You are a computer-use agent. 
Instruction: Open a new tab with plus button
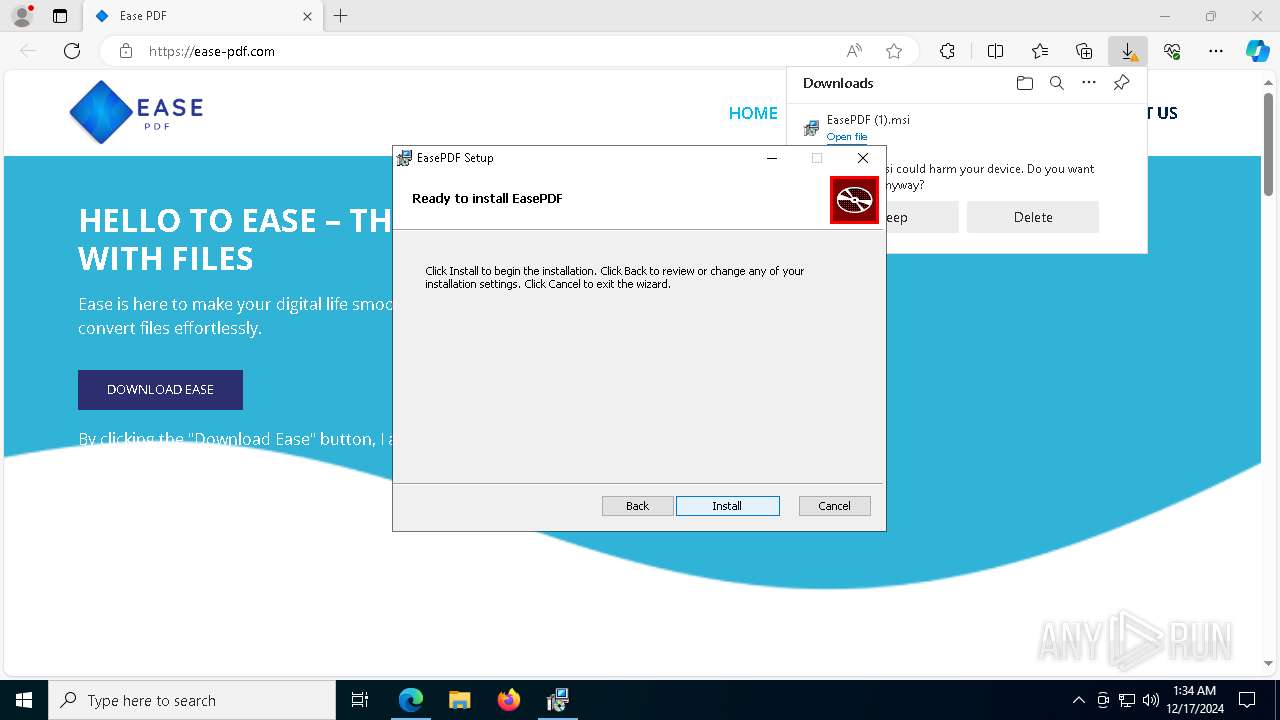[340, 16]
